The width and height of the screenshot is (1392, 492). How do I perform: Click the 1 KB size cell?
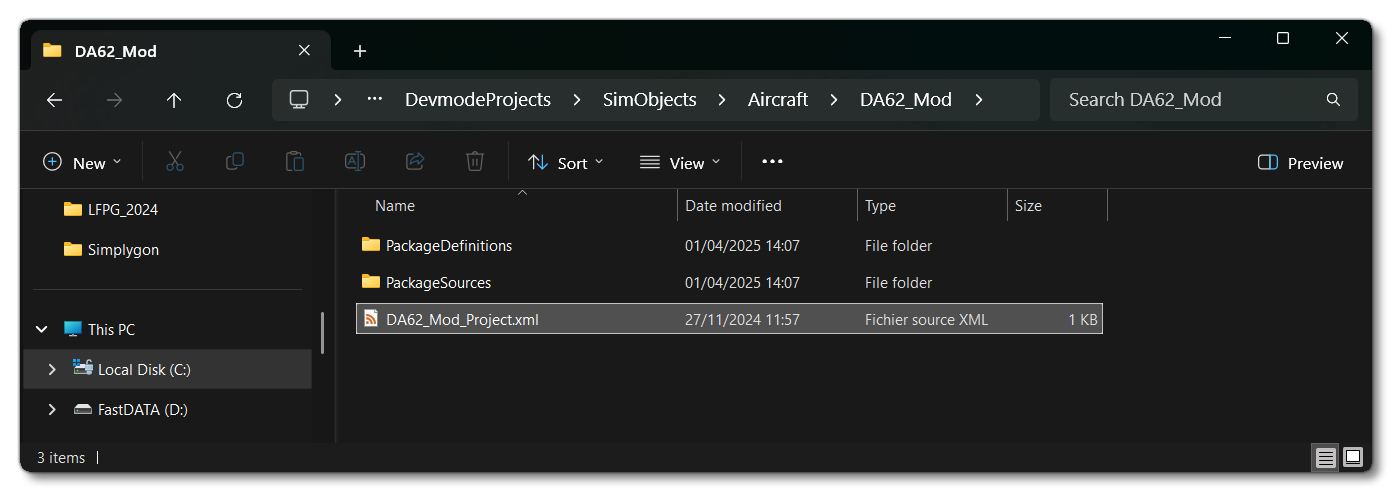(x=1082, y=319)
